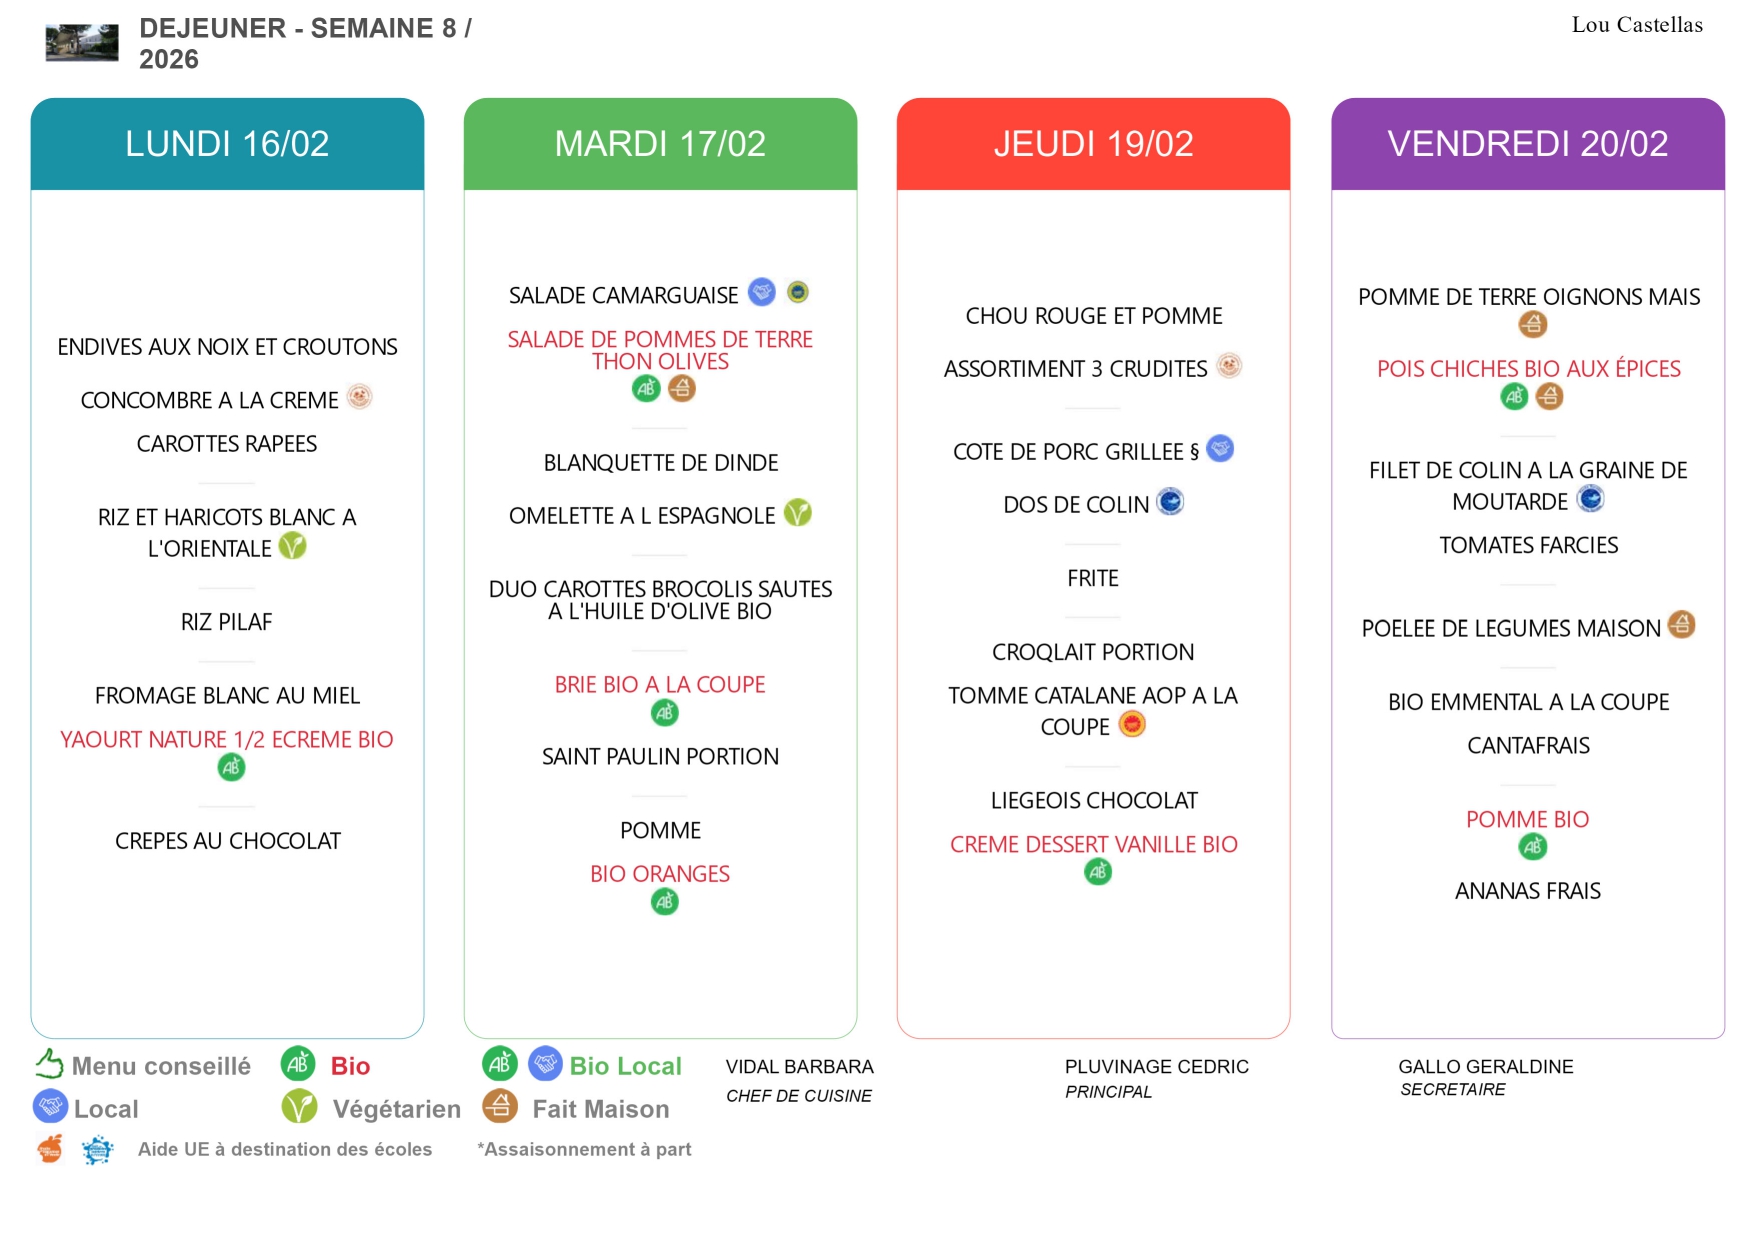Screen dimensions: 1755x1240
Task: Select the LUNDI 16/02 header
Action: click(227, 144)
